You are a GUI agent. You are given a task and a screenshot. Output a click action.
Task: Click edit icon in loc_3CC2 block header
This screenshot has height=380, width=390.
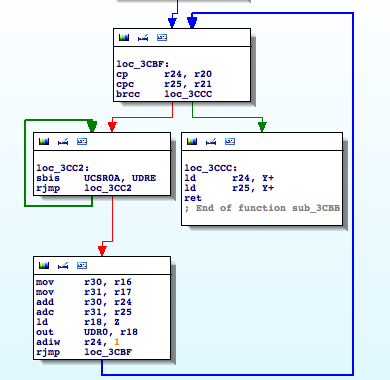click(63, 142)
